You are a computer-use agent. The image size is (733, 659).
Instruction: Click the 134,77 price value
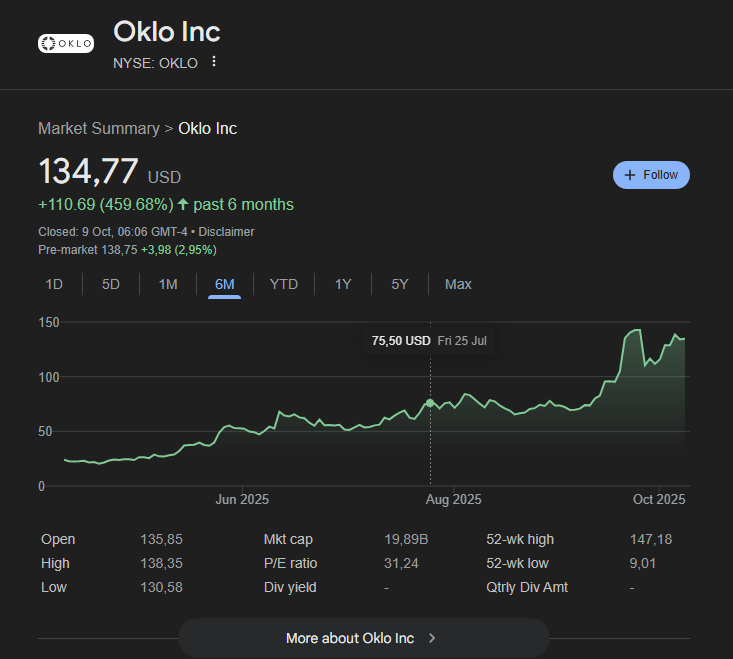(88, 171)
